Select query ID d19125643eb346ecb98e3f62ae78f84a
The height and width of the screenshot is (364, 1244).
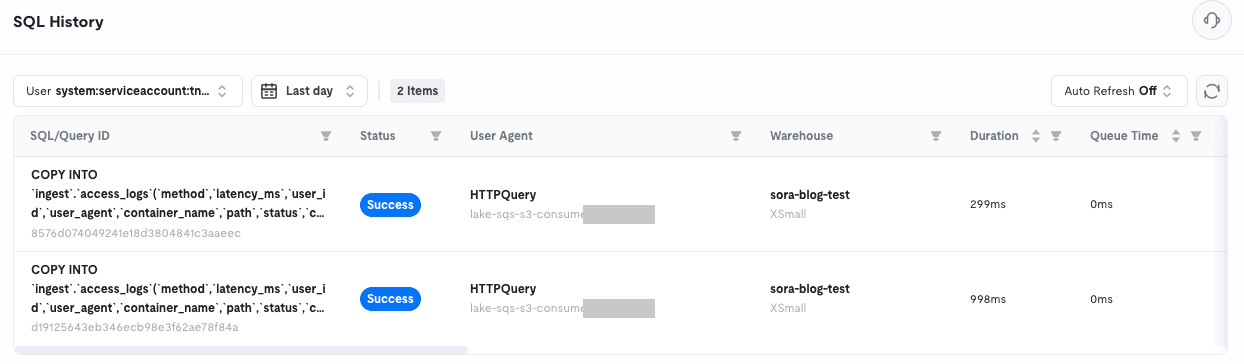(x=134, y=328)
